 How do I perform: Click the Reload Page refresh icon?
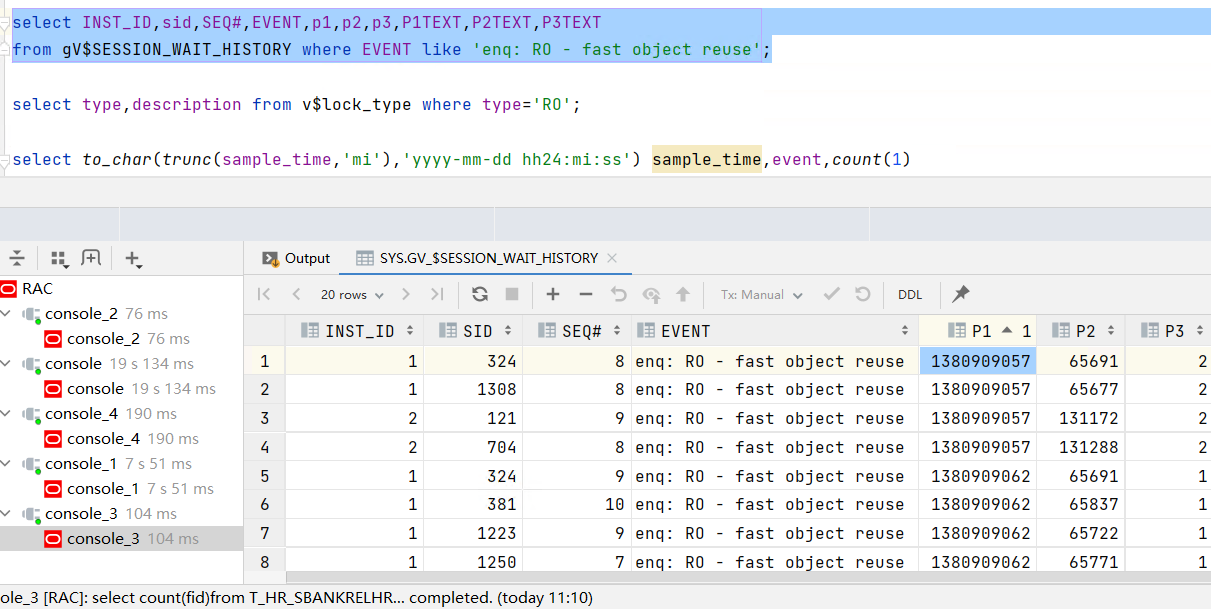480,294
